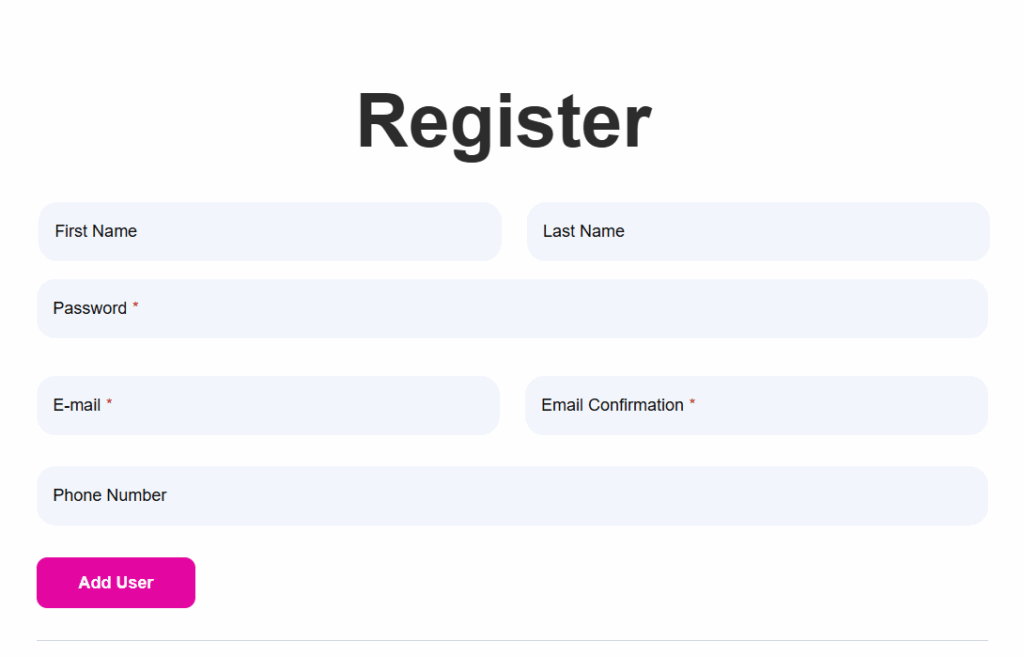This screenshot has width=1024, height=657.
Task: Click the word "Confirmation" in email confirm field
Action: [636, 405]
